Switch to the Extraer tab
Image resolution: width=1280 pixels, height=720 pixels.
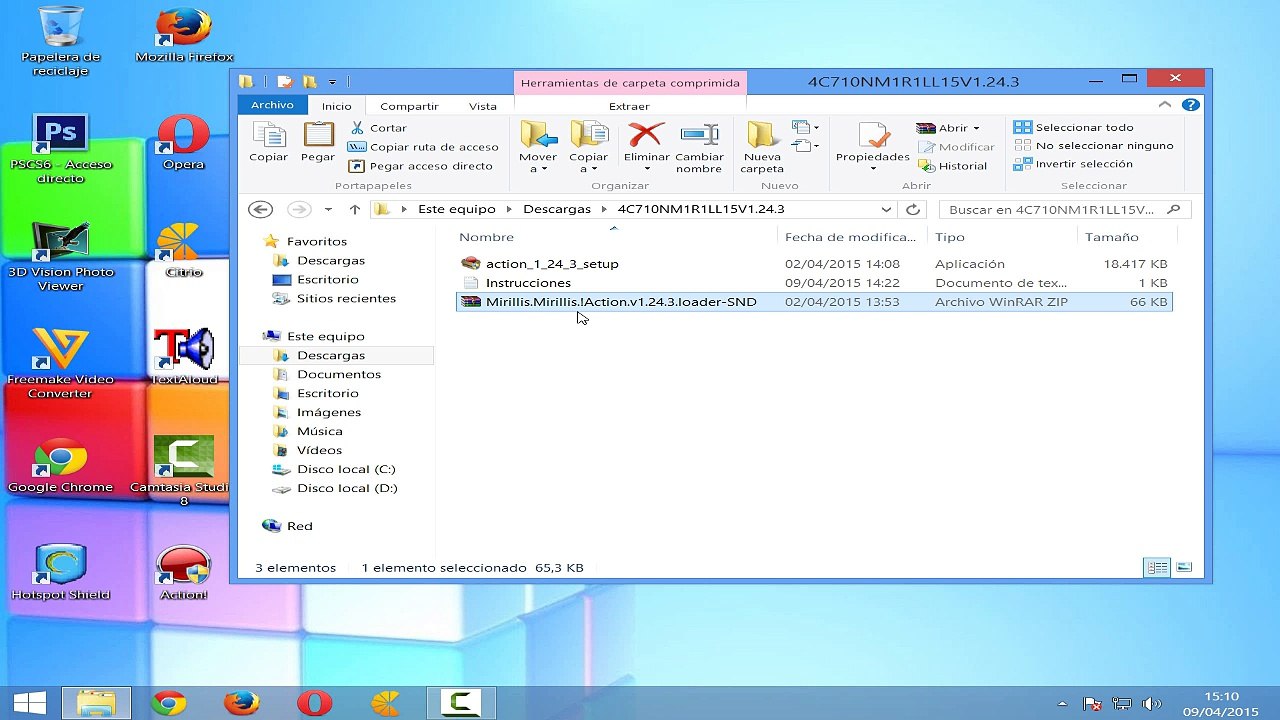(629, 106)
